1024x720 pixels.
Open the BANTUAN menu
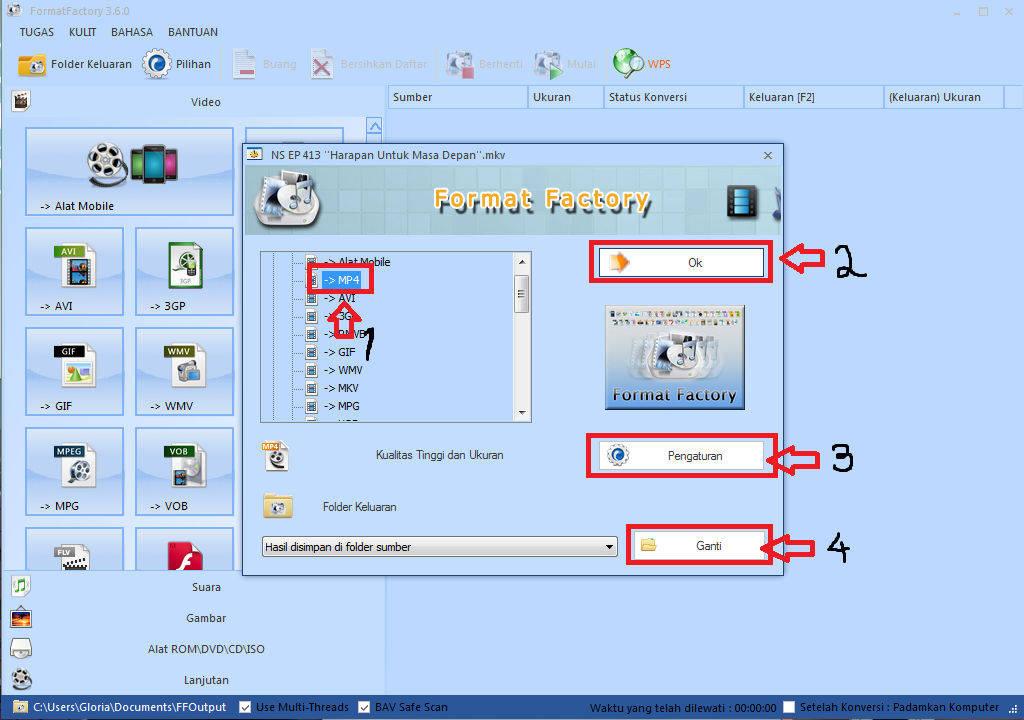(x=193, y=32)
